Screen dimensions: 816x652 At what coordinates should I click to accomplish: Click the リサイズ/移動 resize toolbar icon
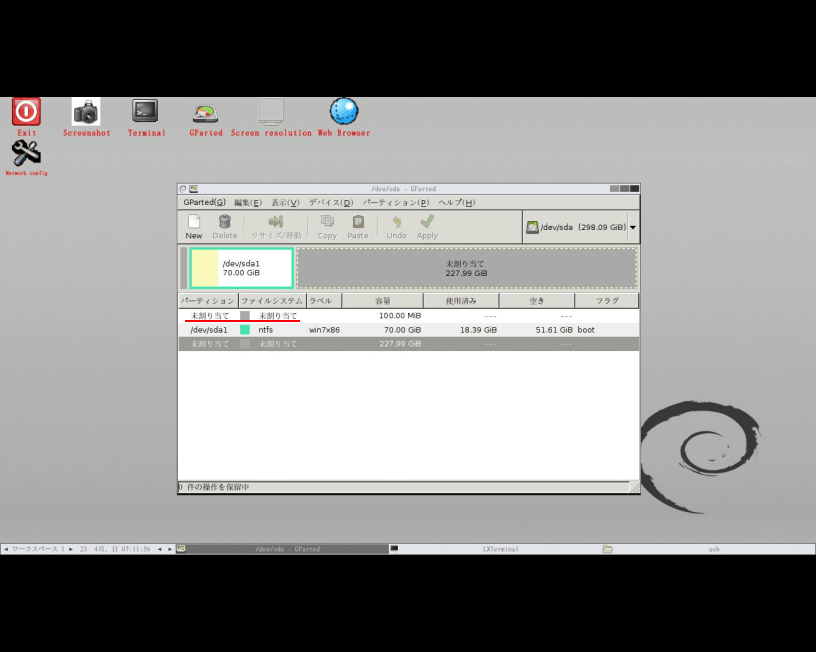(x=275, y=222)
